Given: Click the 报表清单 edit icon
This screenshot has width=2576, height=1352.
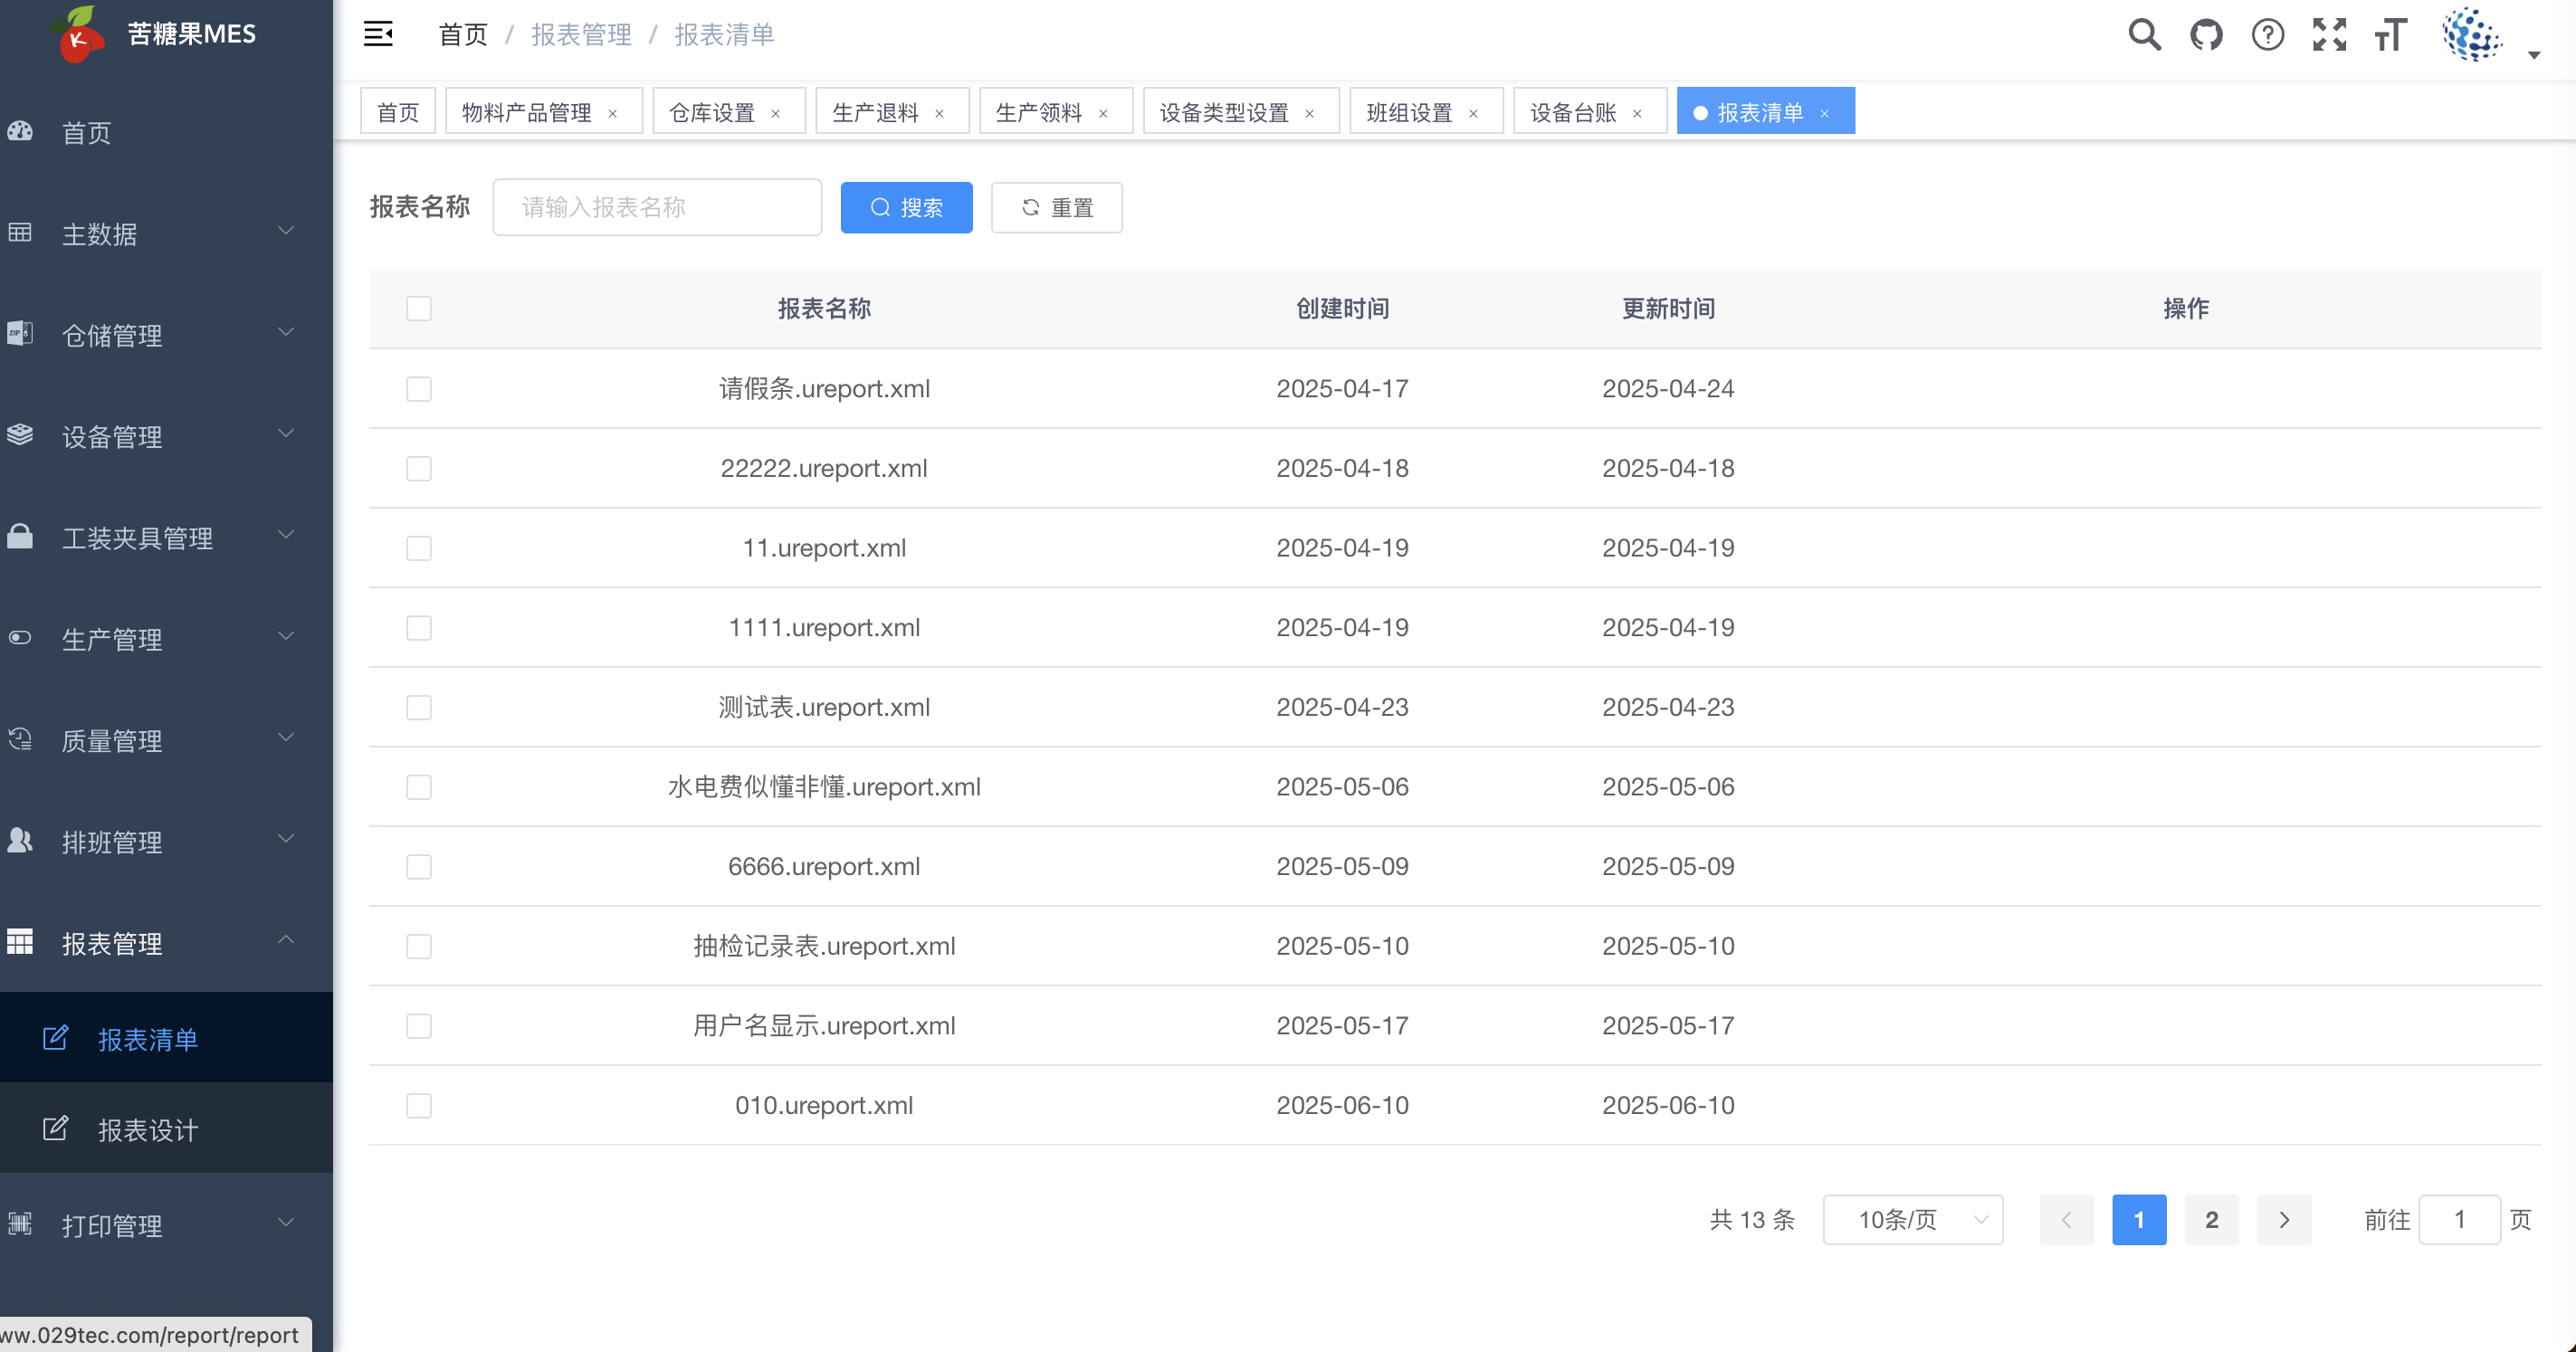Looking at the screenshot, I should [55, 1037].
